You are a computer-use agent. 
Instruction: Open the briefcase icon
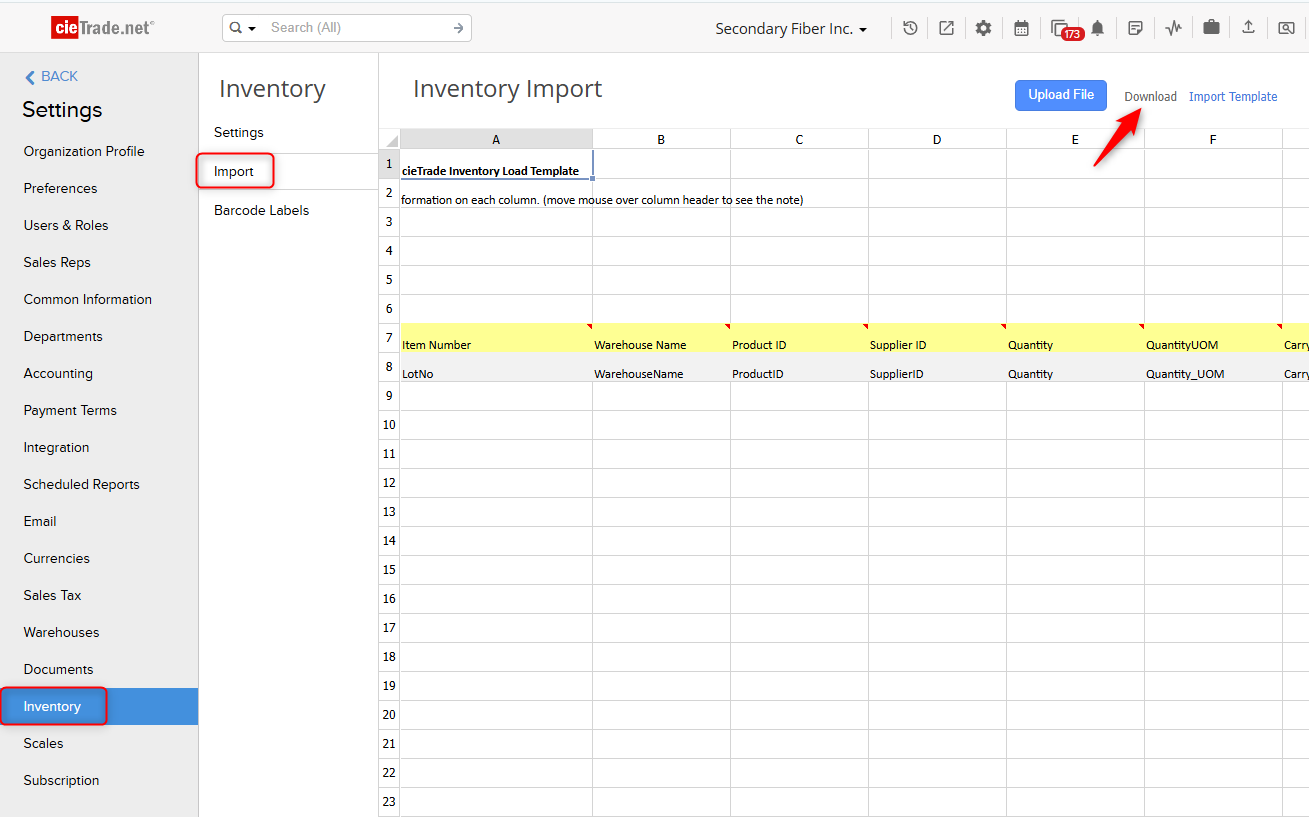coord(1211,28)
